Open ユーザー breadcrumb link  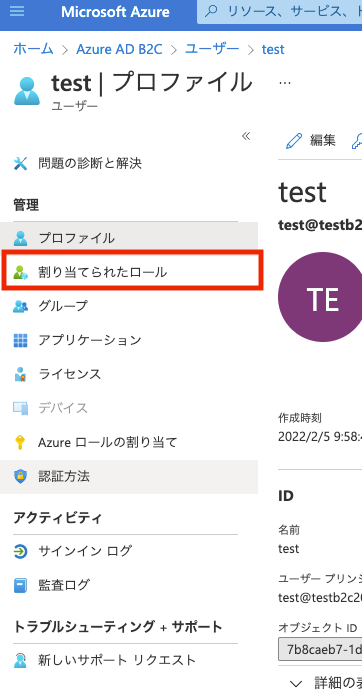point(212,49)
